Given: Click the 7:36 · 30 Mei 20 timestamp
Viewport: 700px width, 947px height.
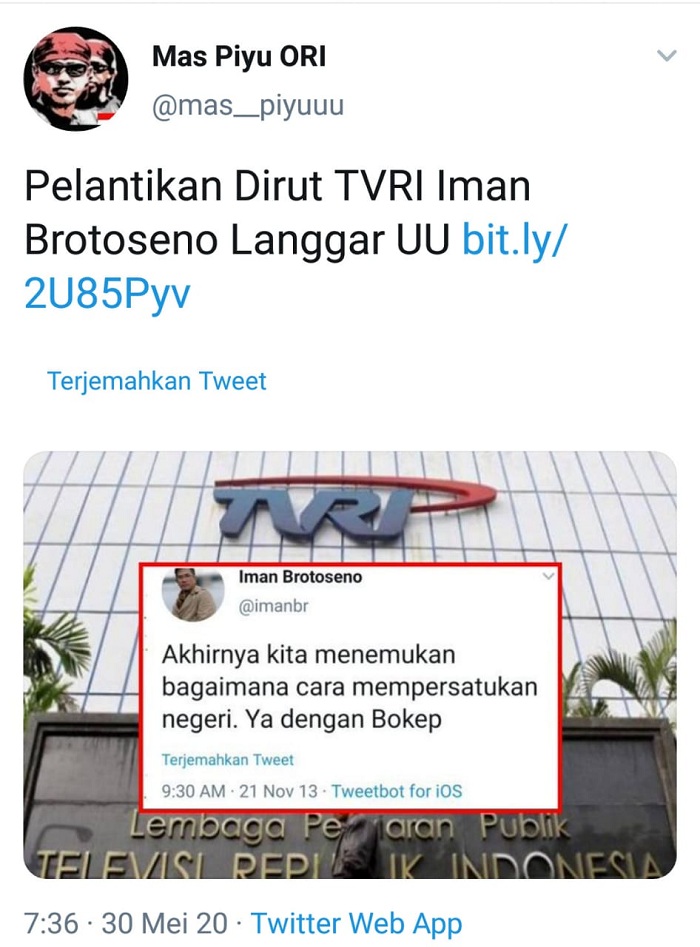Looking at the screenshot, I should [x=126, y=923].
